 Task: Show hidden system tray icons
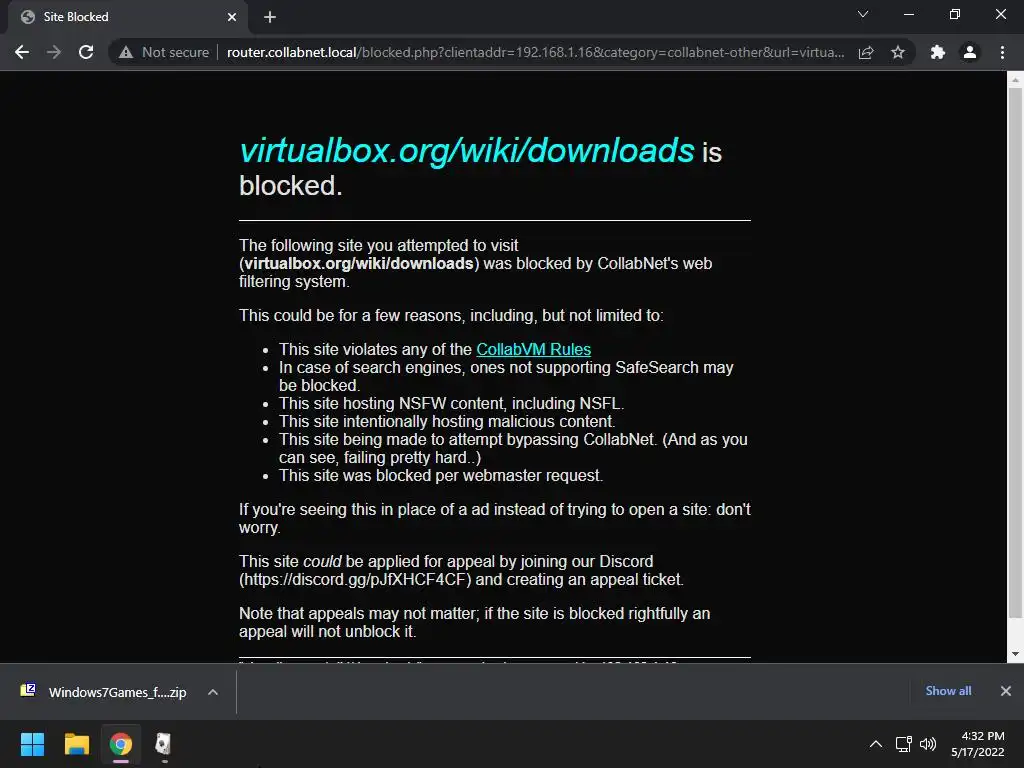876,744
